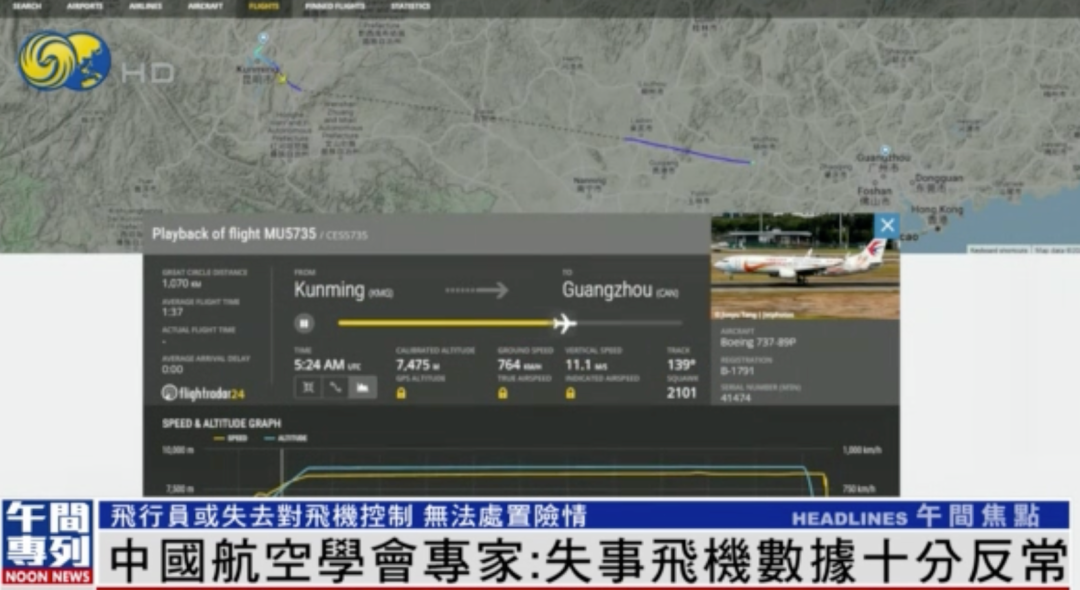Click the true airspeed lock icon
The image size is (1080, 590).
[503, 393]
